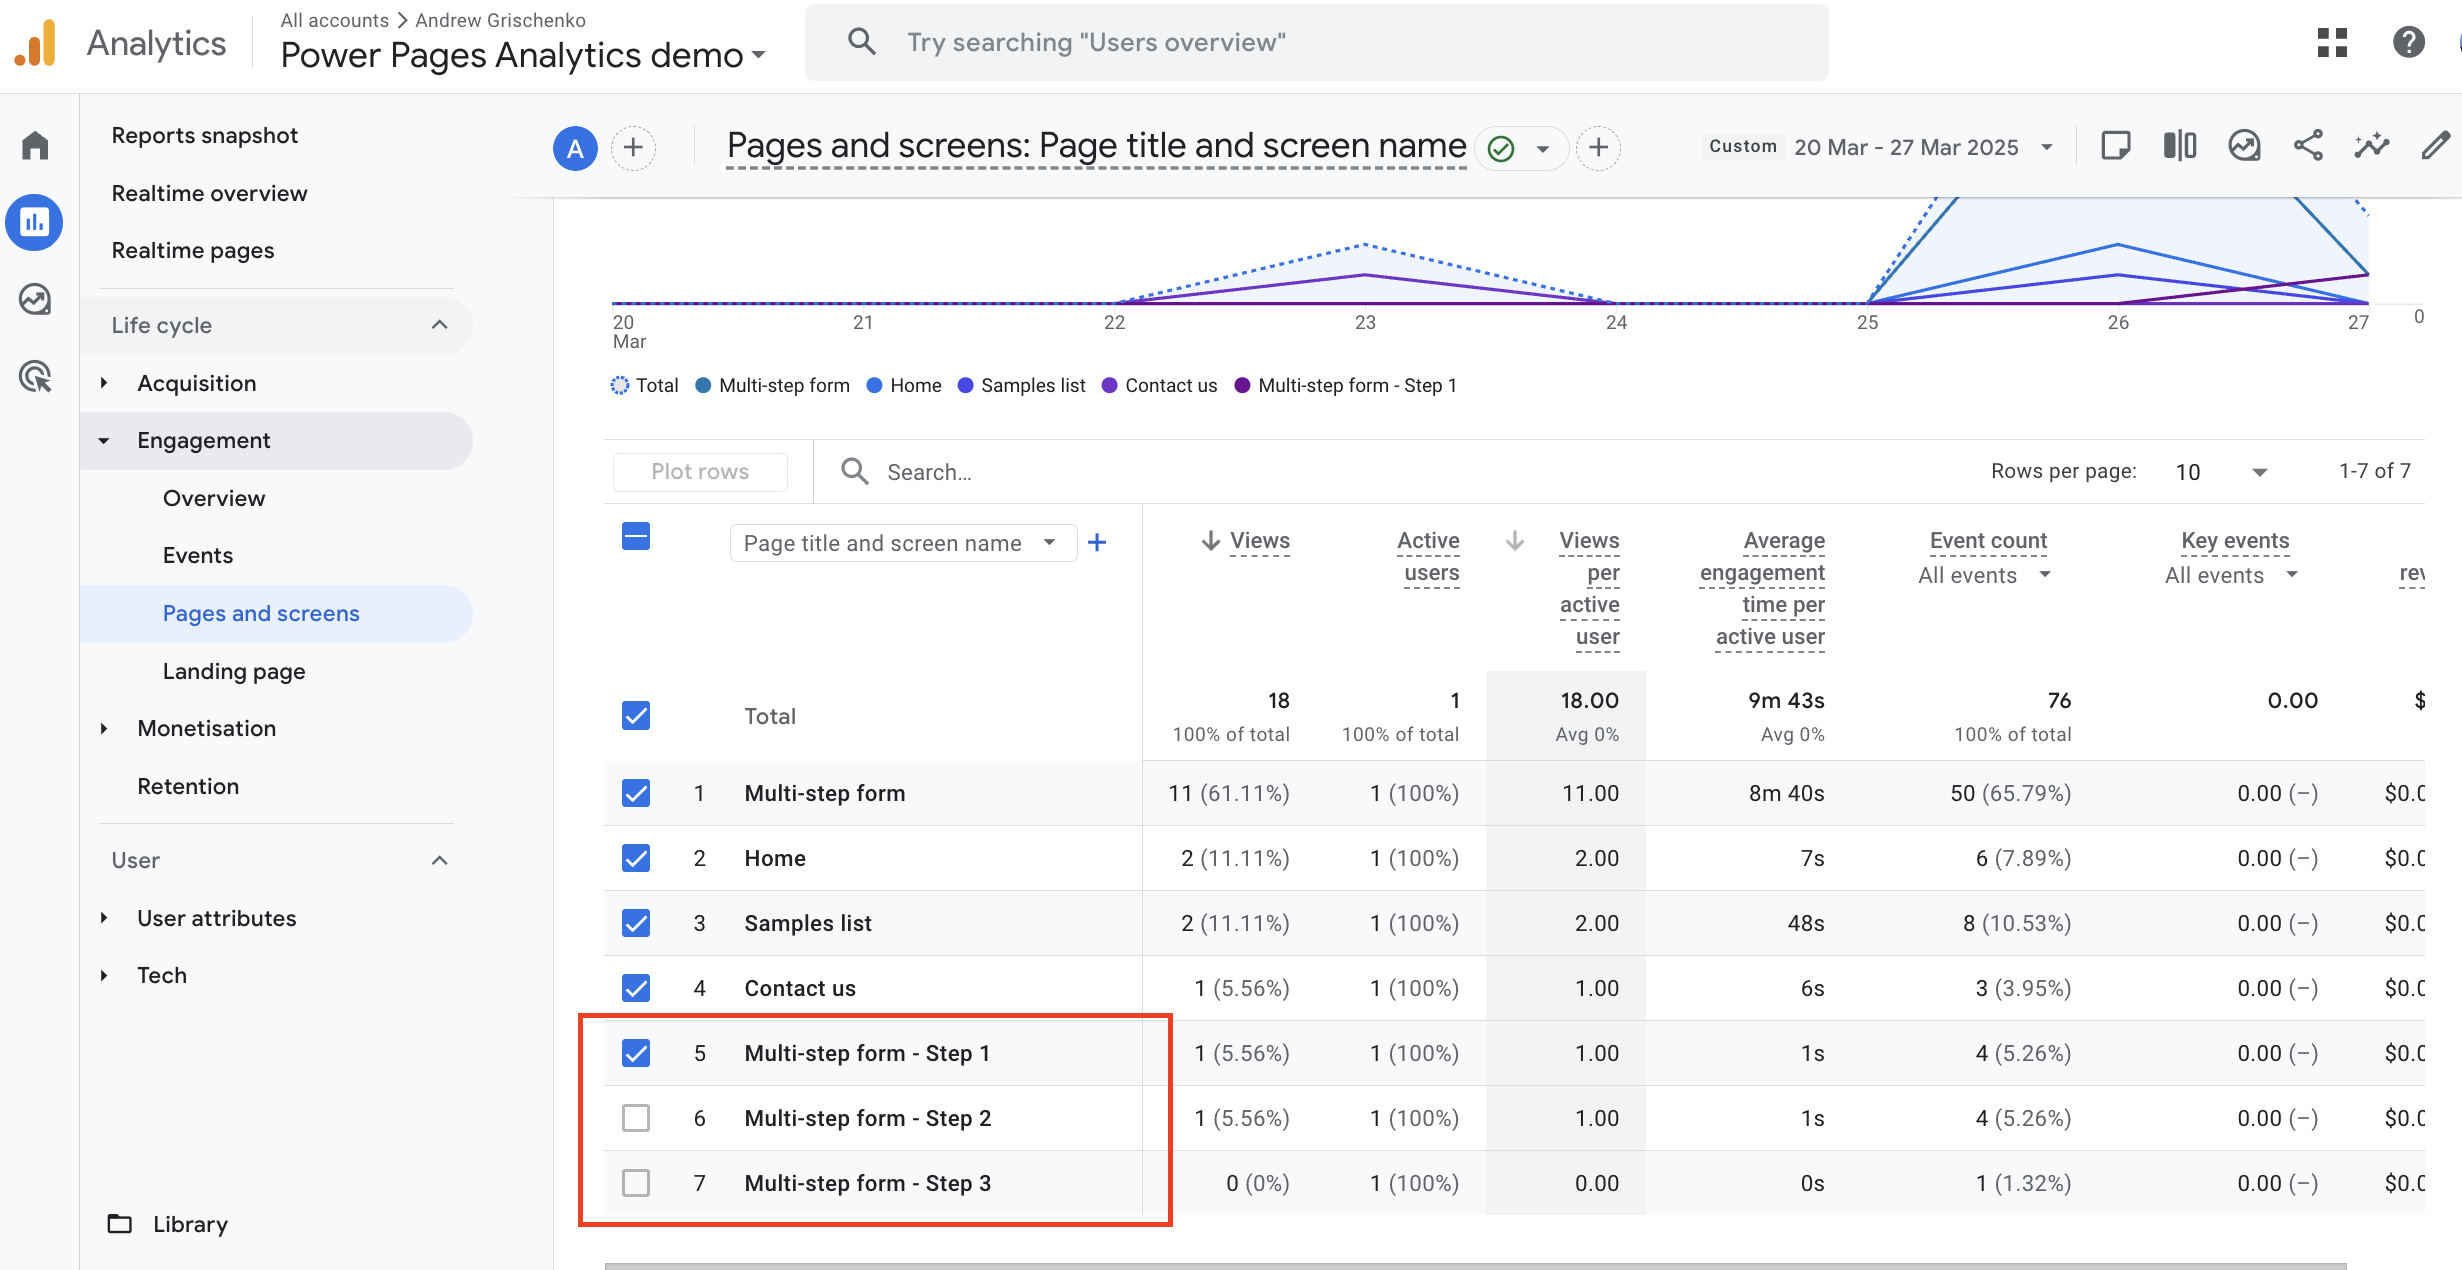Viewport: 2462px width, 1270px height.
Task: Share this report via the share icon
Action: click(x=2308, y=146)
